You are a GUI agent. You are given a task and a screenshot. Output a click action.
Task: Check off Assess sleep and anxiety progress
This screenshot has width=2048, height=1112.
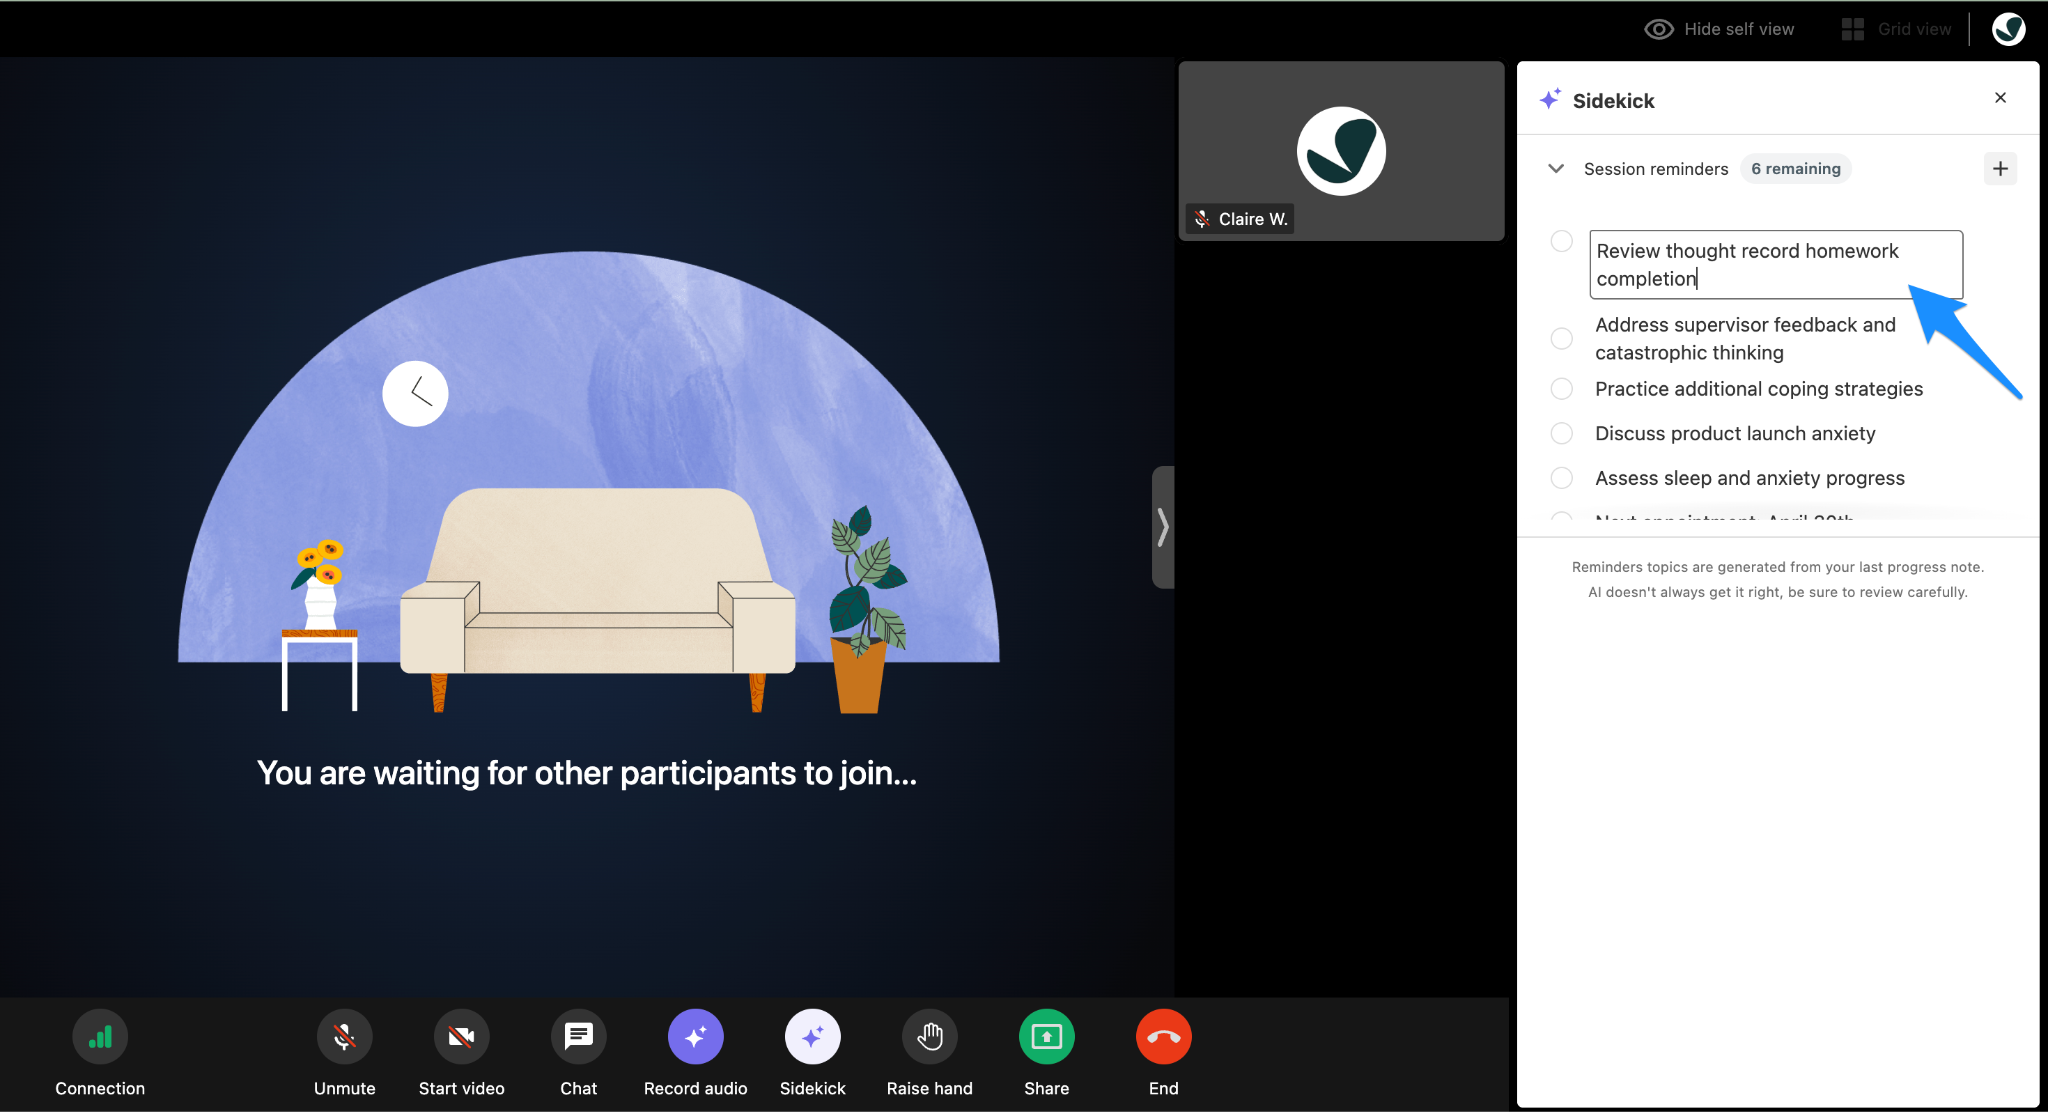[1561, 477]
